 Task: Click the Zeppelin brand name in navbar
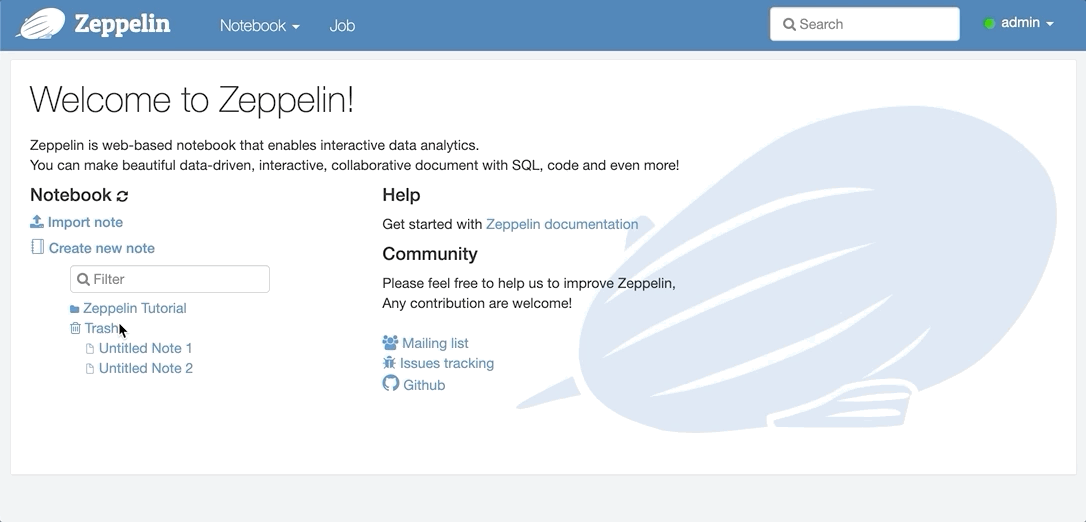pos(122,24)
